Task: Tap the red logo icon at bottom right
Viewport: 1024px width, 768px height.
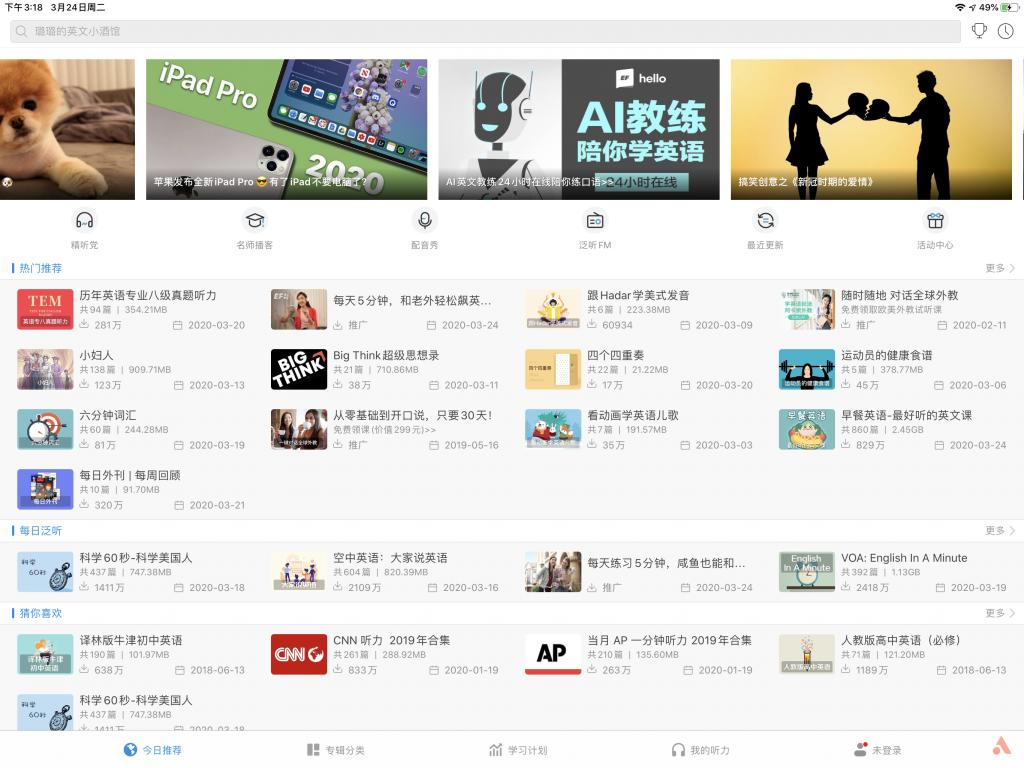Action: (1002, 745)
